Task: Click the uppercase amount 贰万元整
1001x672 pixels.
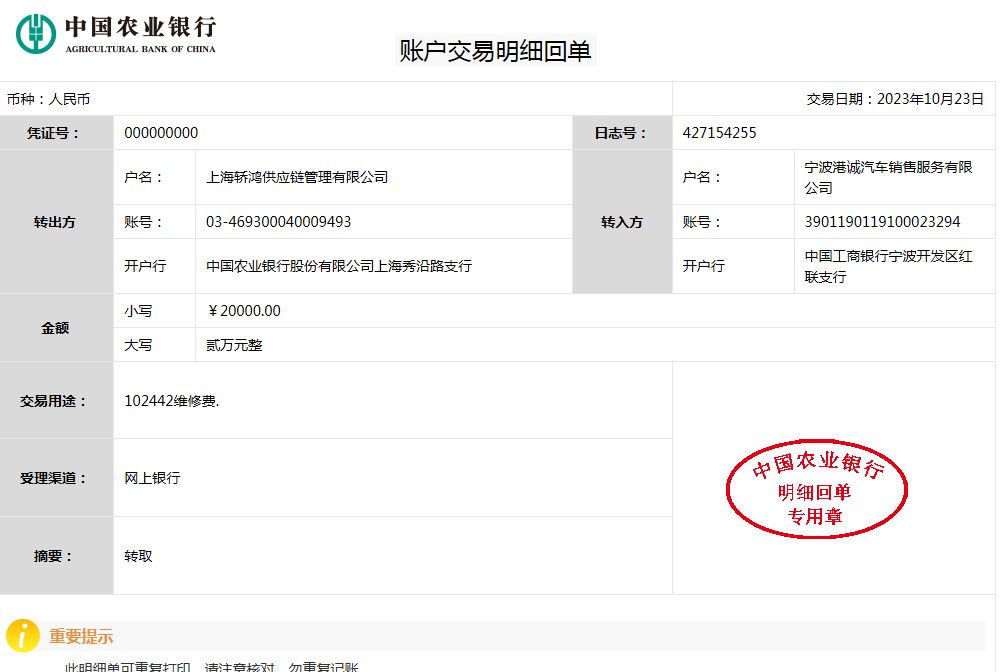Action: point(235,345)
